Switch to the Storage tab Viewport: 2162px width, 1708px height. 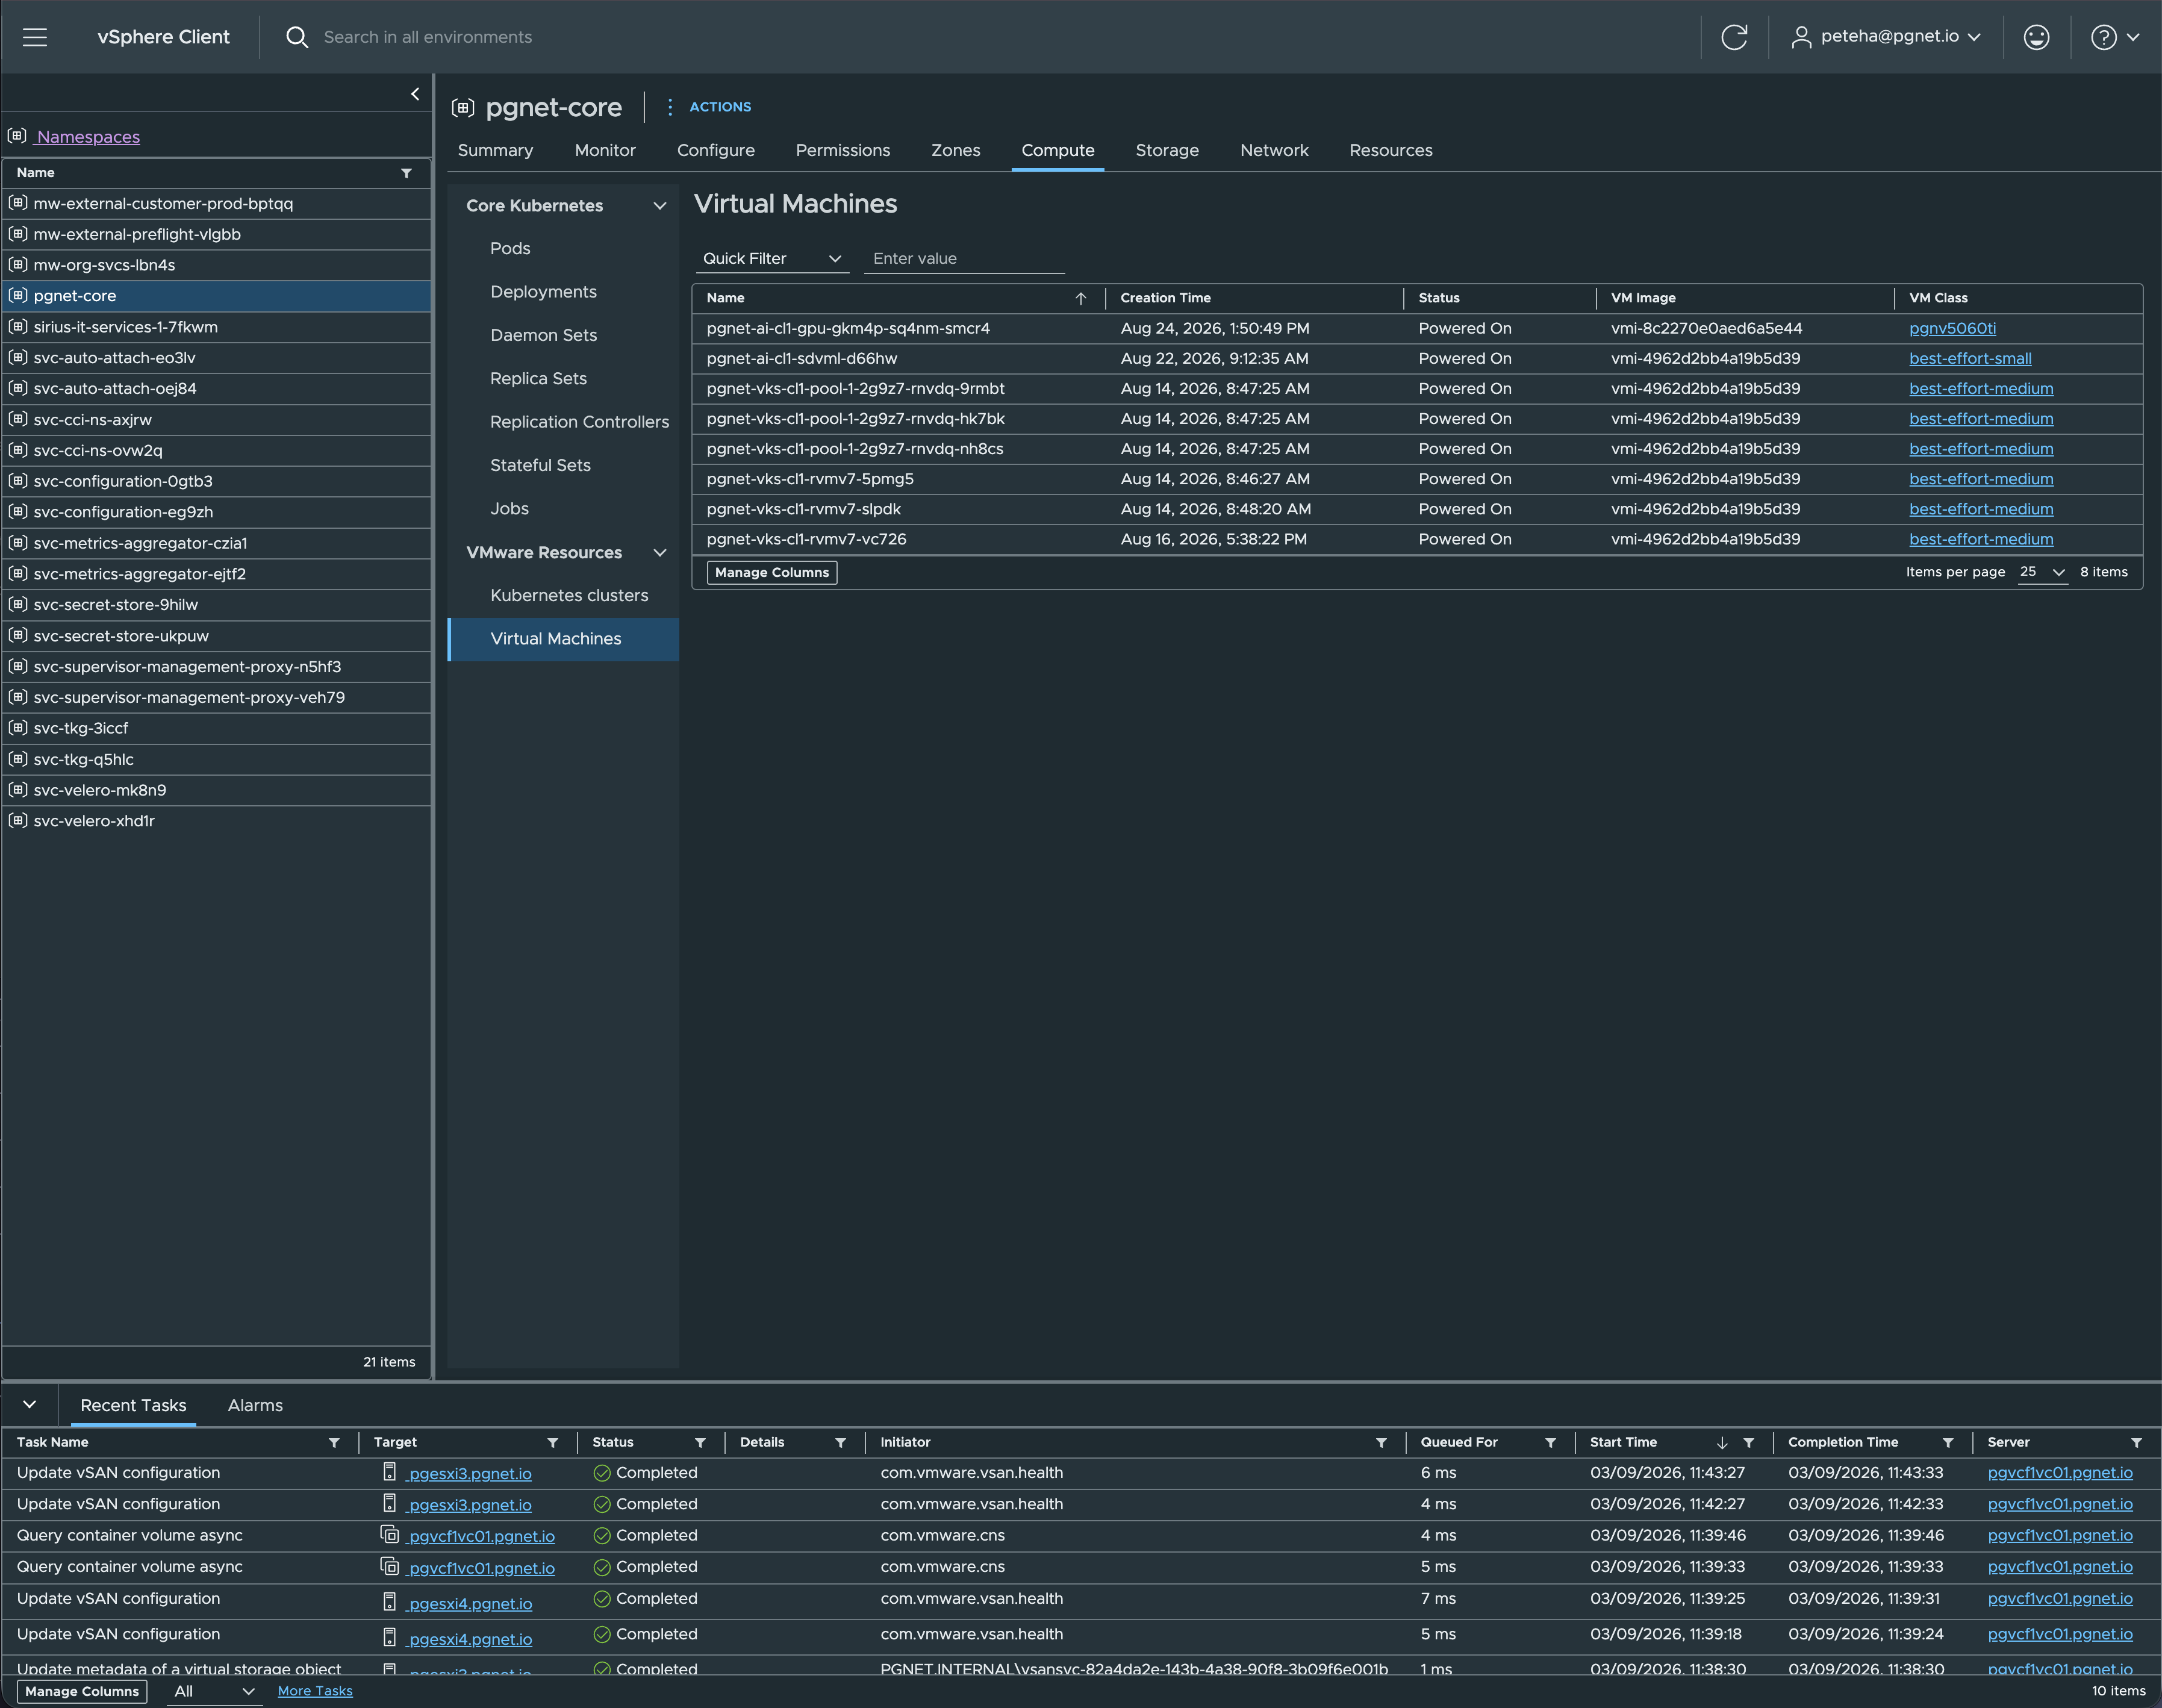tap(1167, 150)
